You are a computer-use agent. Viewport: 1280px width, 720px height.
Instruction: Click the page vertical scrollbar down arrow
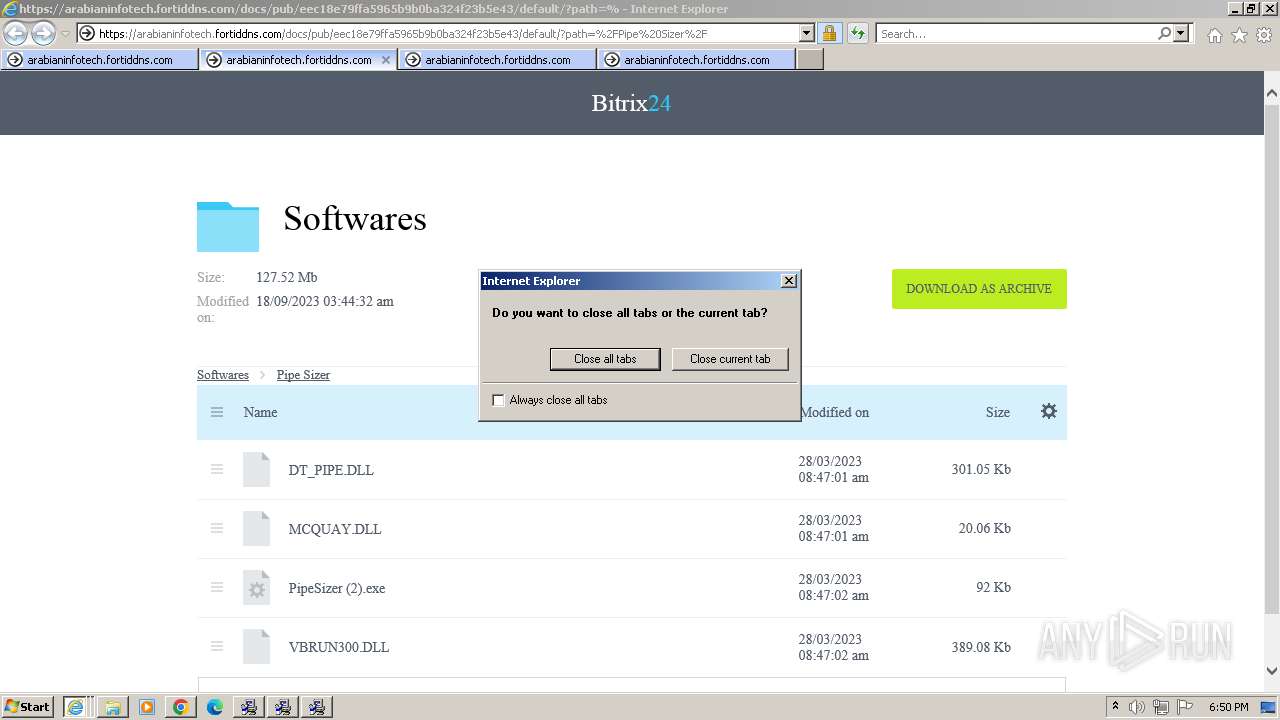coord(1271,672)
